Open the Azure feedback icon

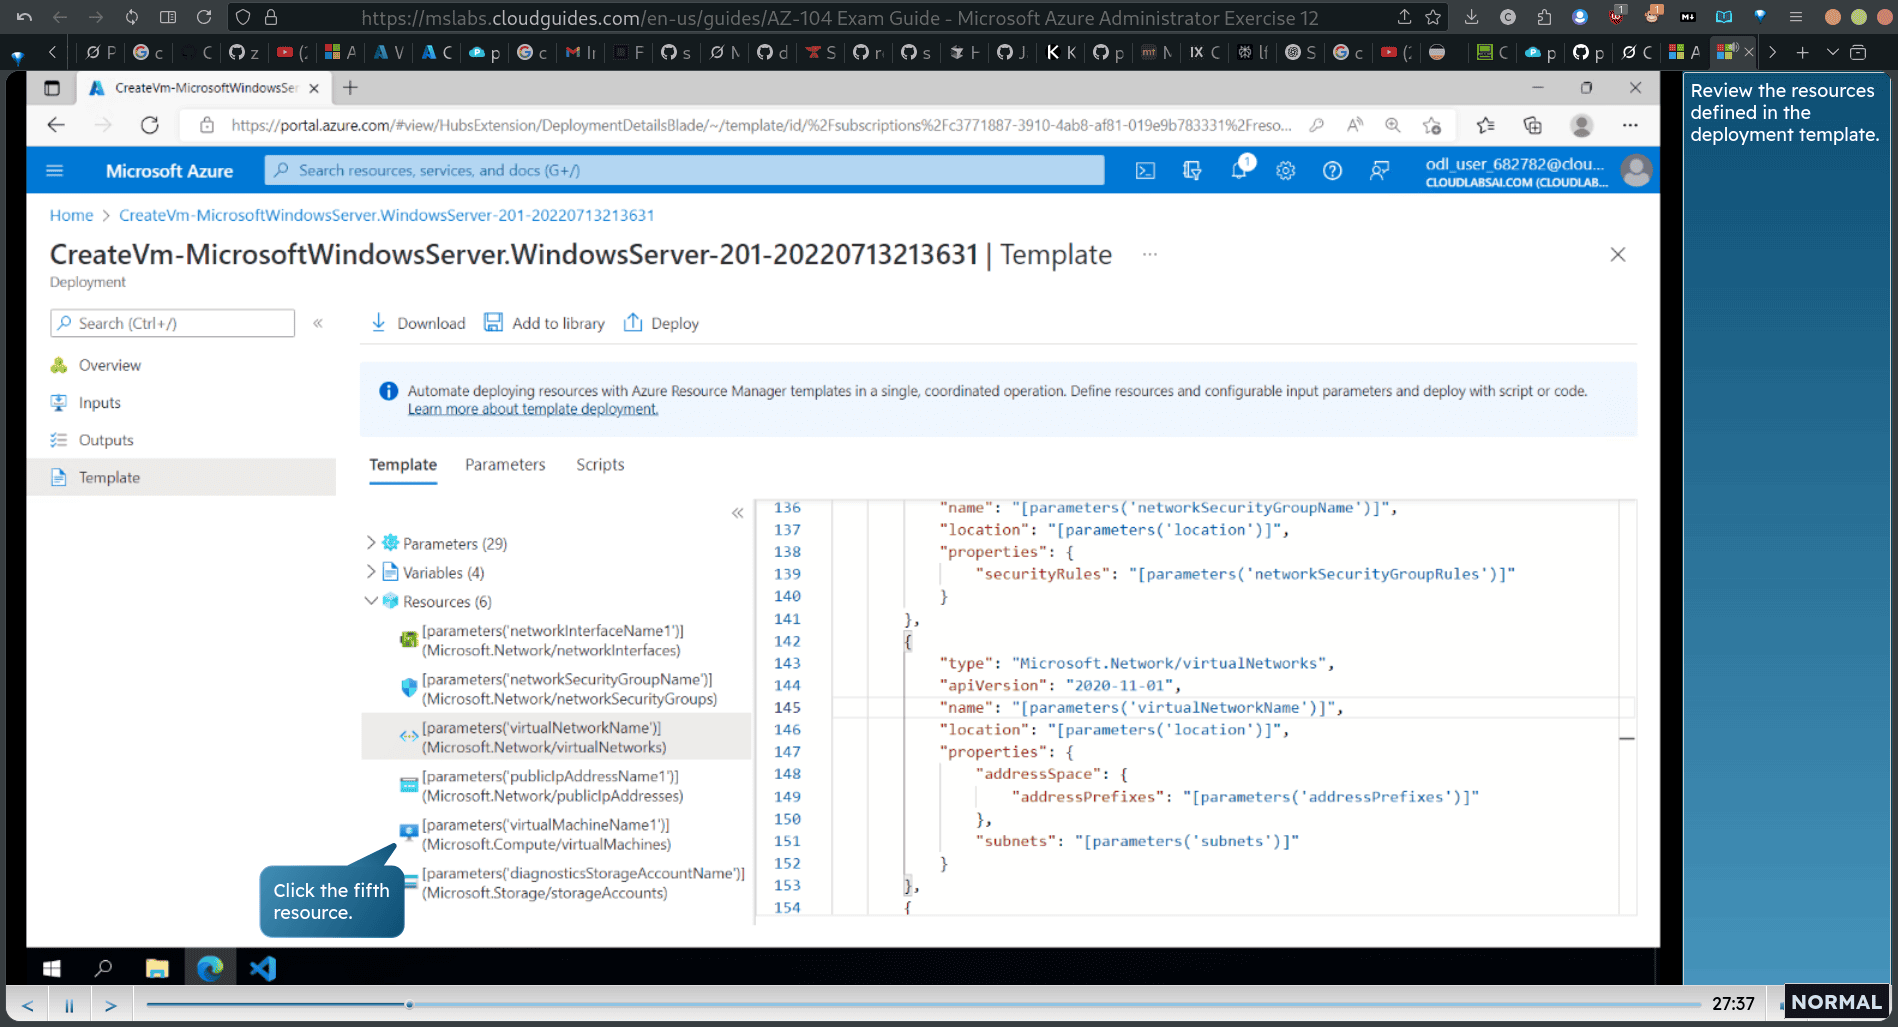[x=1379, y=171]
